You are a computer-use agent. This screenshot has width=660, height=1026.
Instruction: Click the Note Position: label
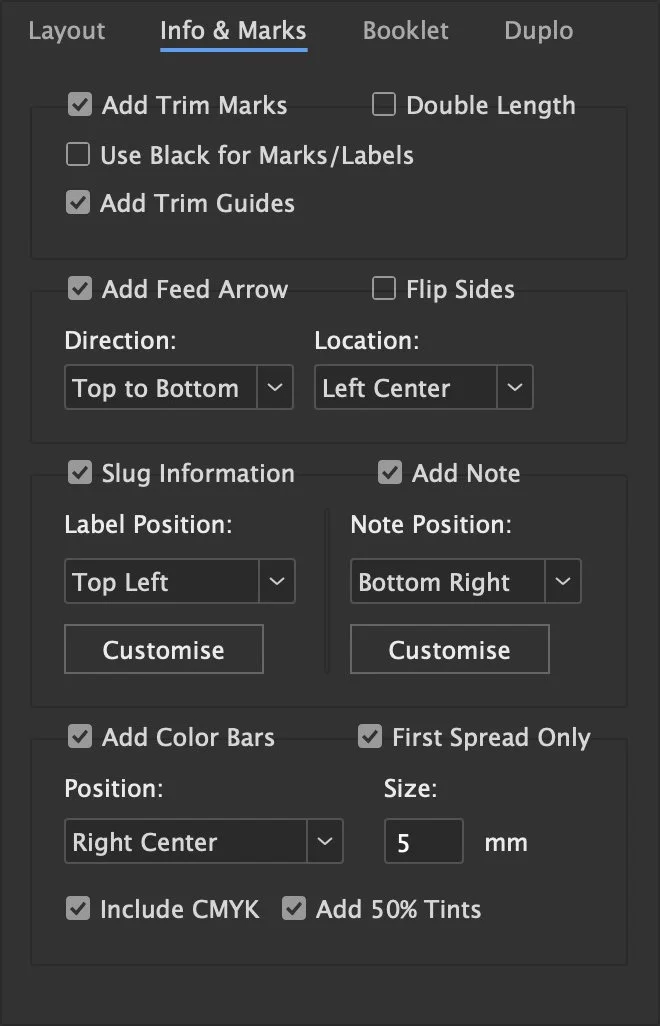431,525
